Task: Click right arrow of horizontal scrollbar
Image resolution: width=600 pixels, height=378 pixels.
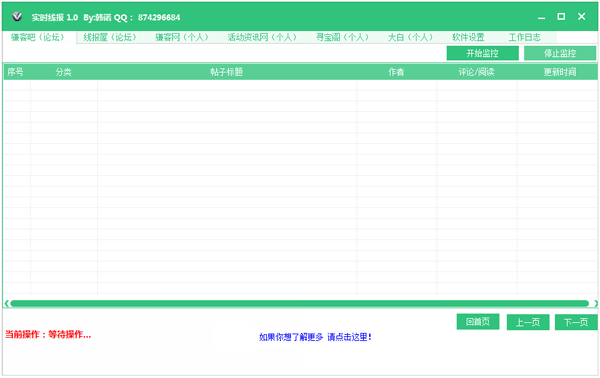Action: 595,303
